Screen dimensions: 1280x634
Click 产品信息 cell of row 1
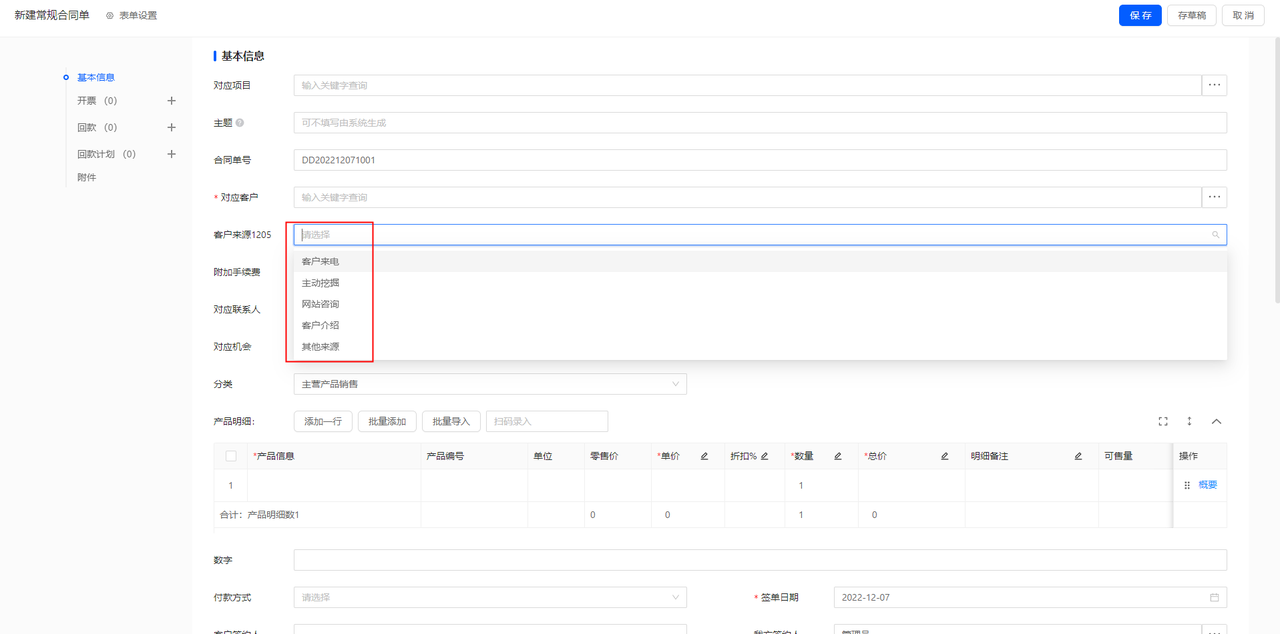click(x=334, y=485)
